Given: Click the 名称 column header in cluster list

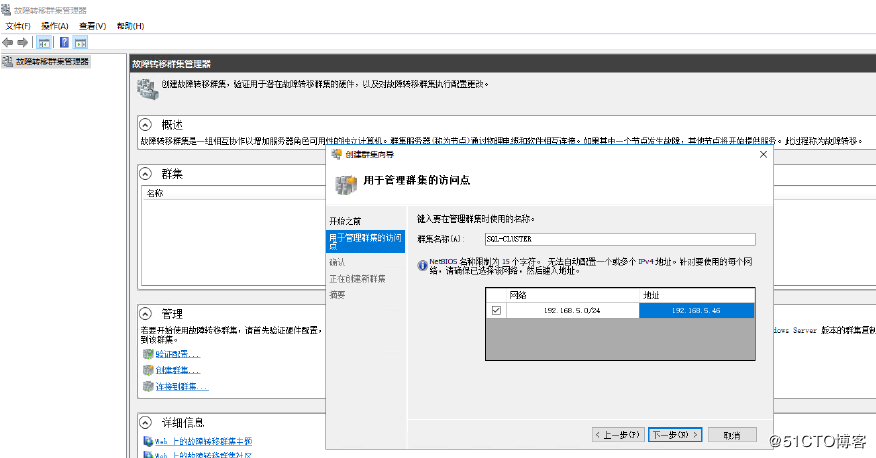Looking at the screenshot, I should pos(155,193).
